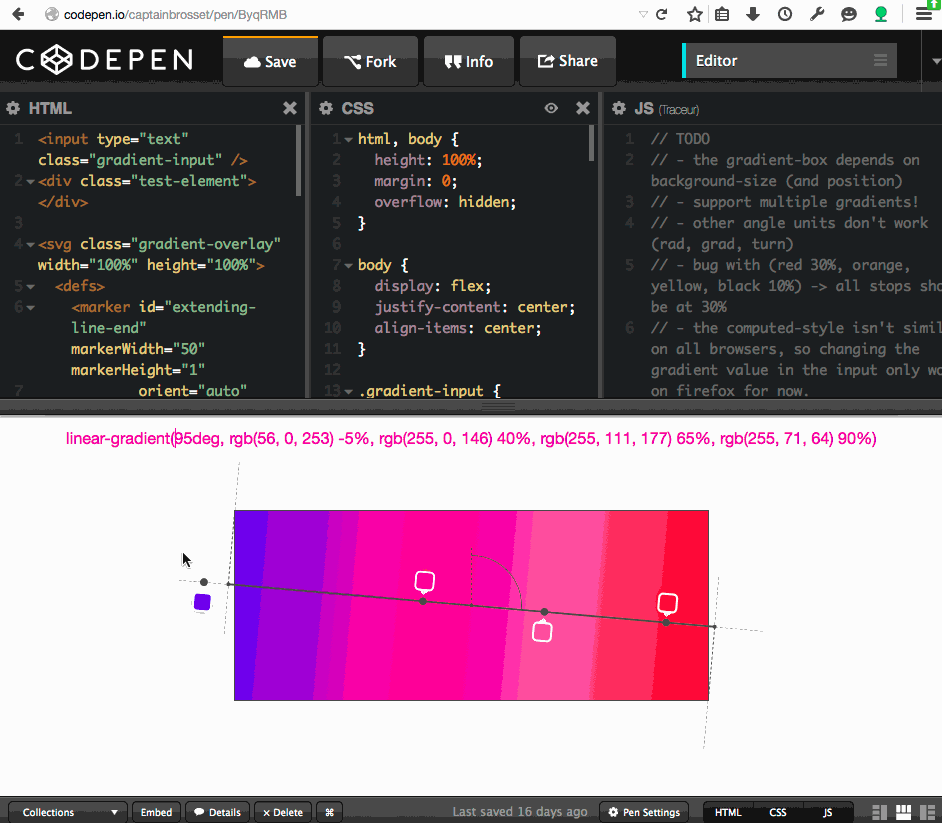Toggle CSS preview eye icon
Viewport: 942px width, 823px height.
[x=551, y=109]
